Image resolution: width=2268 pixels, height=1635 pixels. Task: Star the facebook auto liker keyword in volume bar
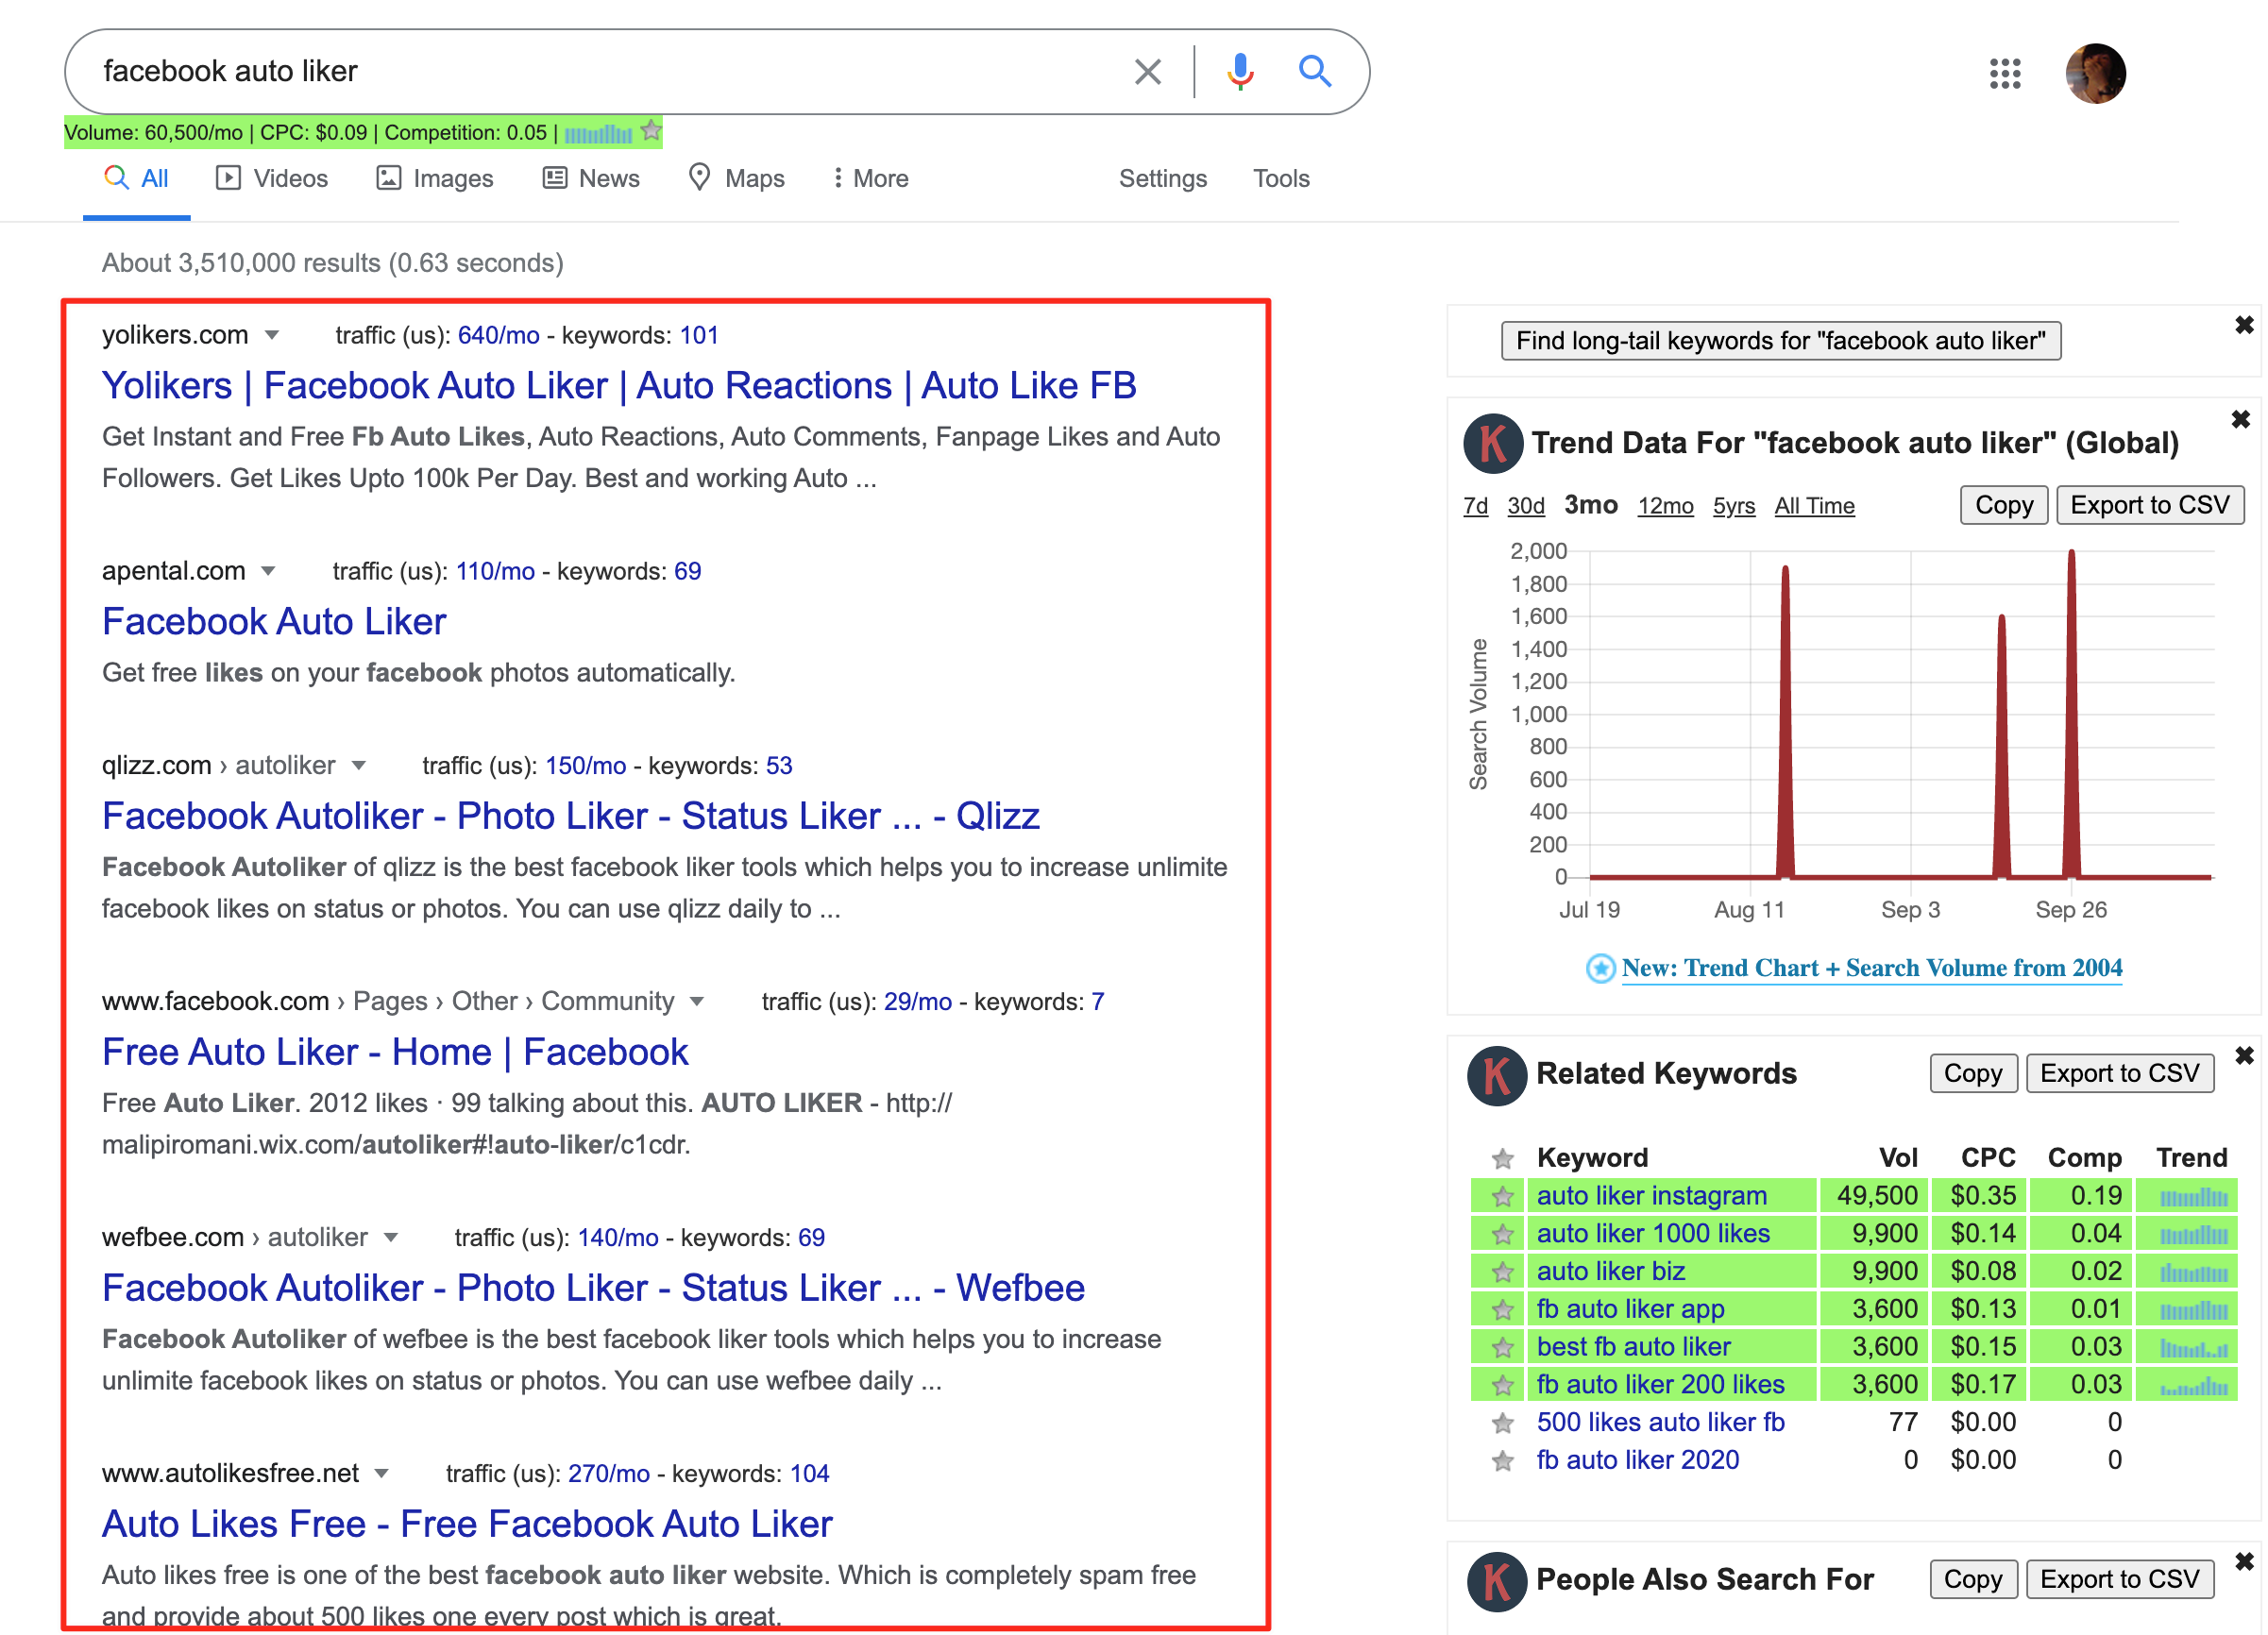651,131
